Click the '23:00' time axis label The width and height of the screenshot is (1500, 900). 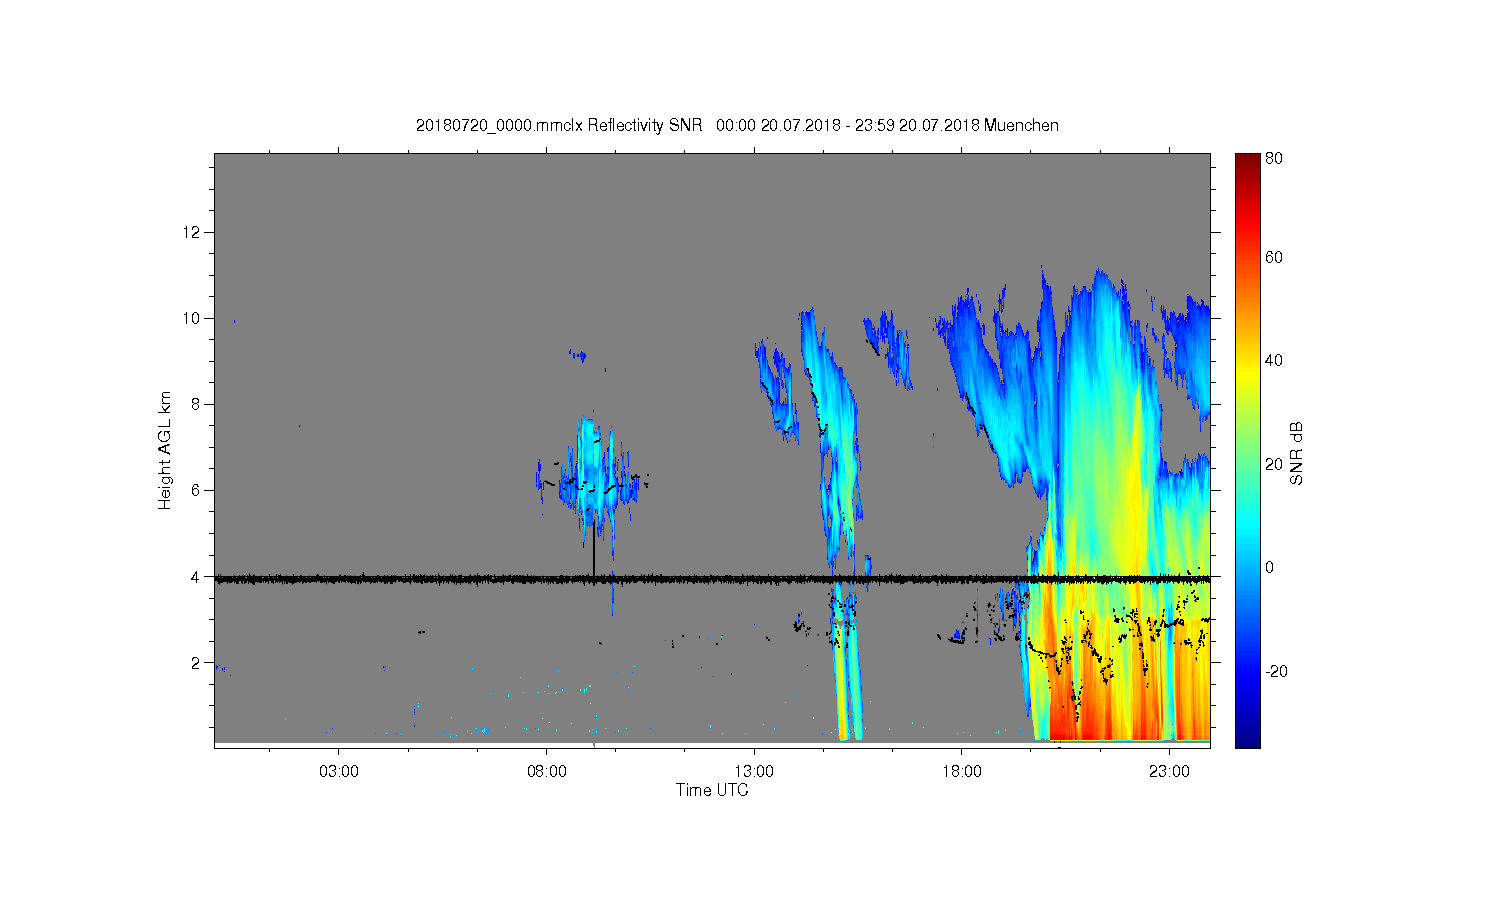coord(1169,772)
